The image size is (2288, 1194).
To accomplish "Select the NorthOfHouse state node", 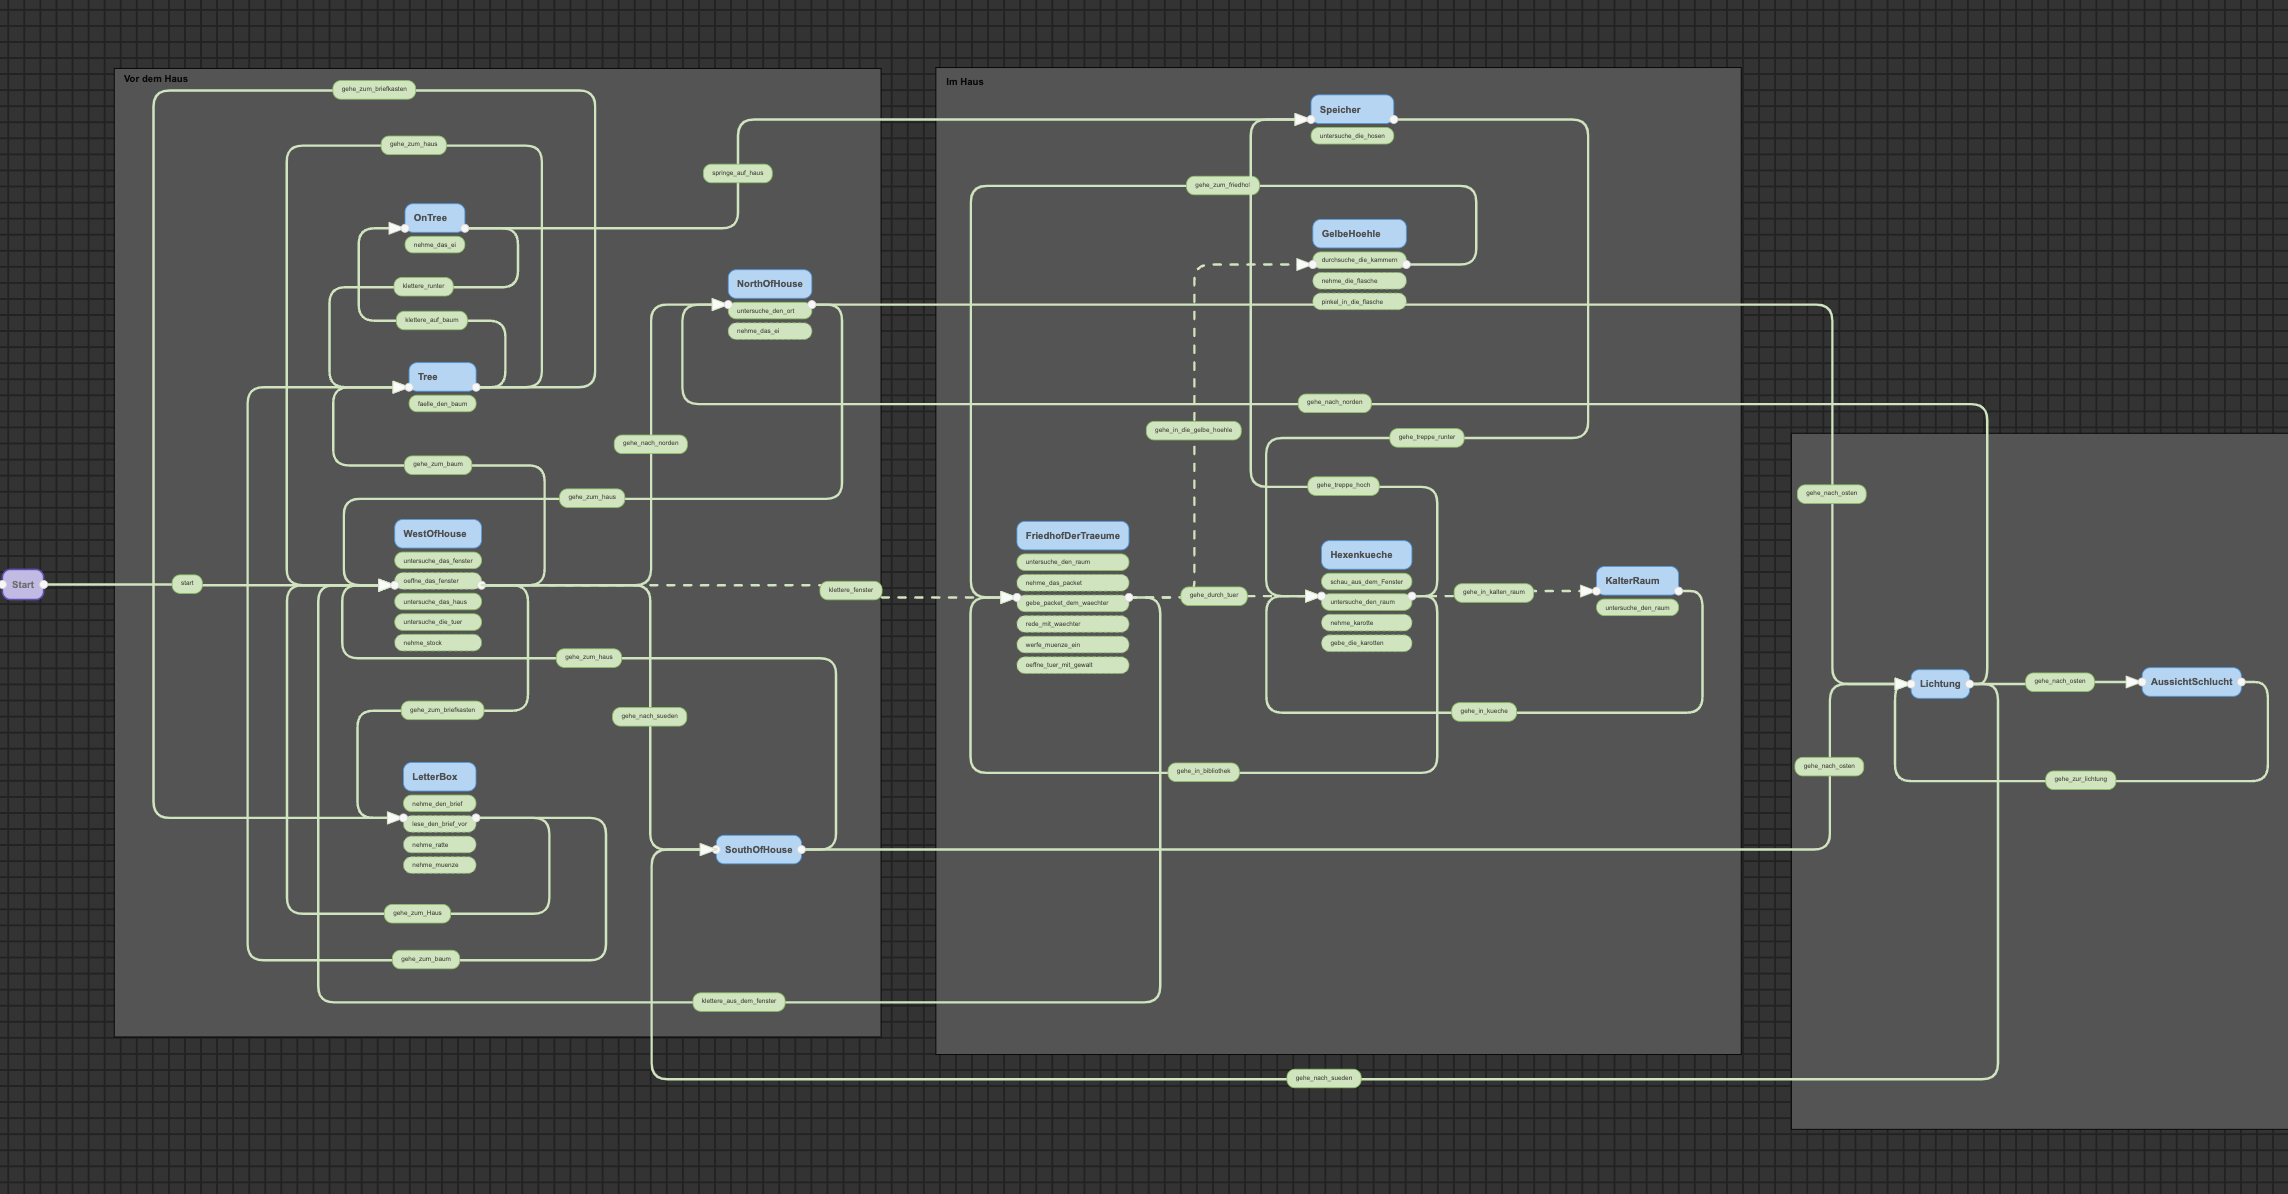I will pyautogui.click(x=769, y=284).
